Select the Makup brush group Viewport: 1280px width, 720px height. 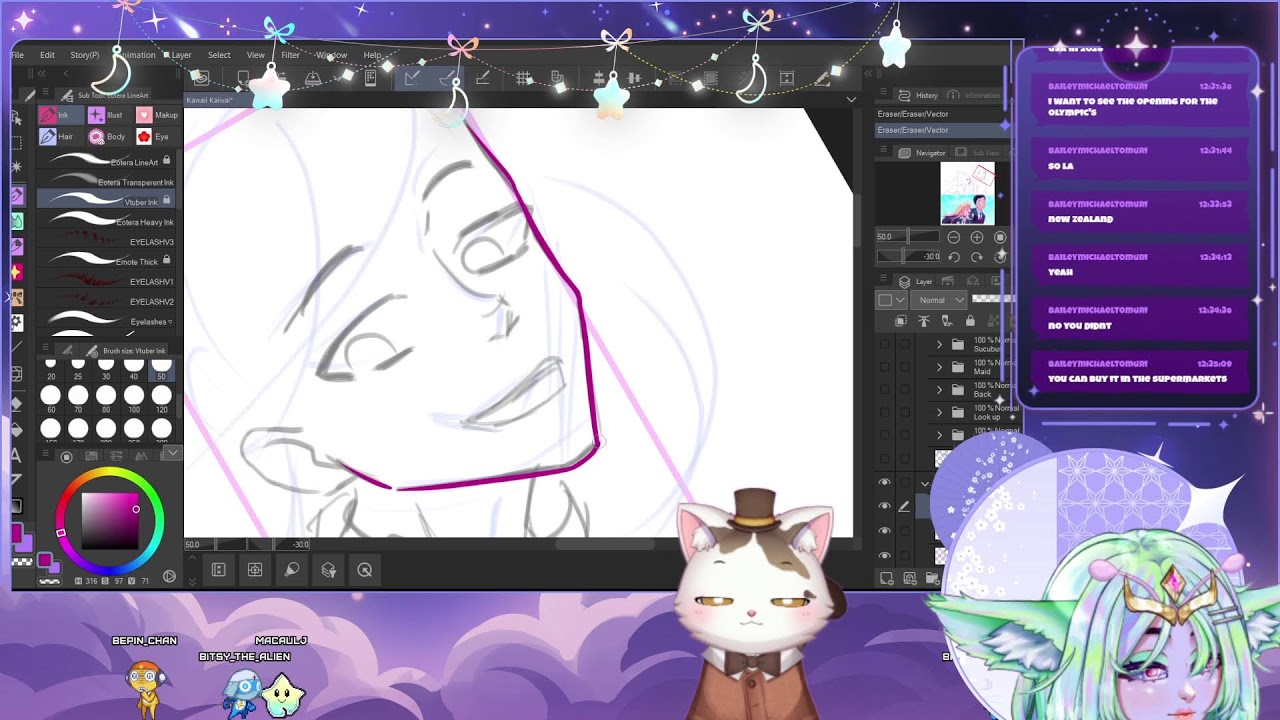[x=158, y=115]
